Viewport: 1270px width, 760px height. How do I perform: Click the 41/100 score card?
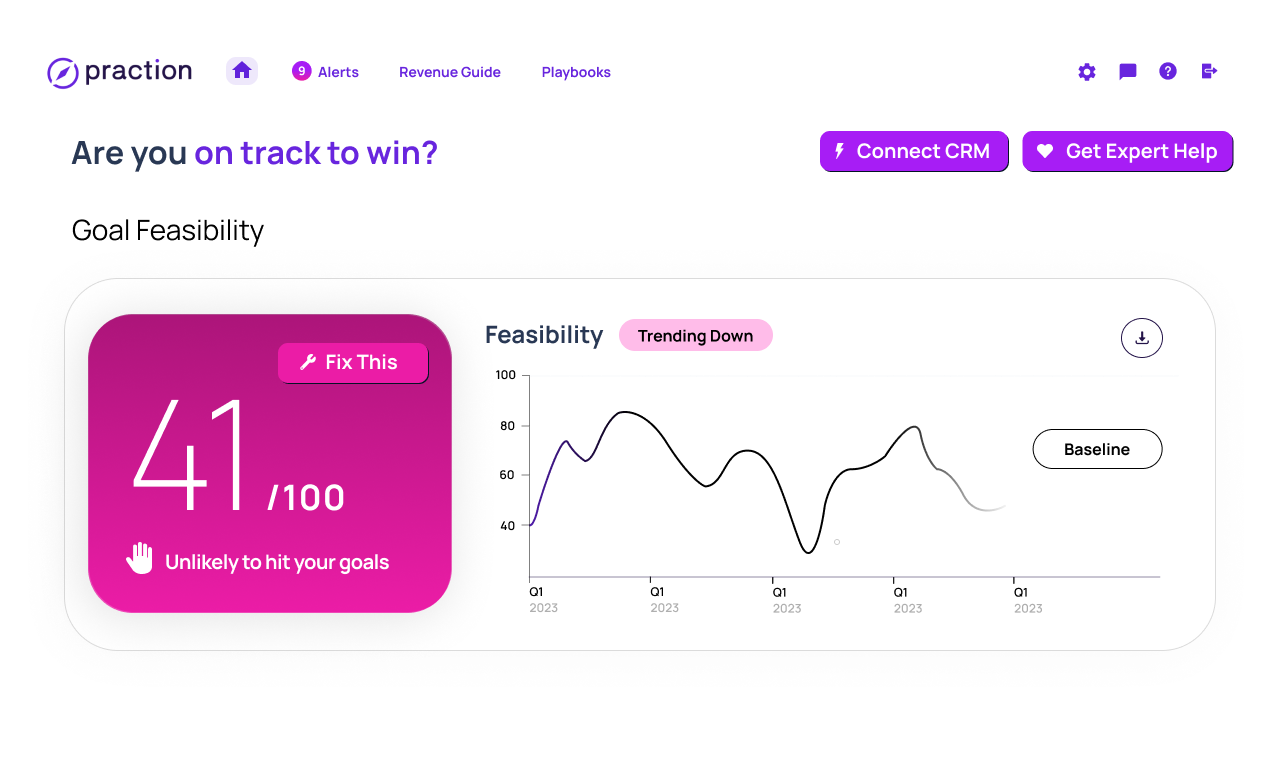tap(270, 463)
